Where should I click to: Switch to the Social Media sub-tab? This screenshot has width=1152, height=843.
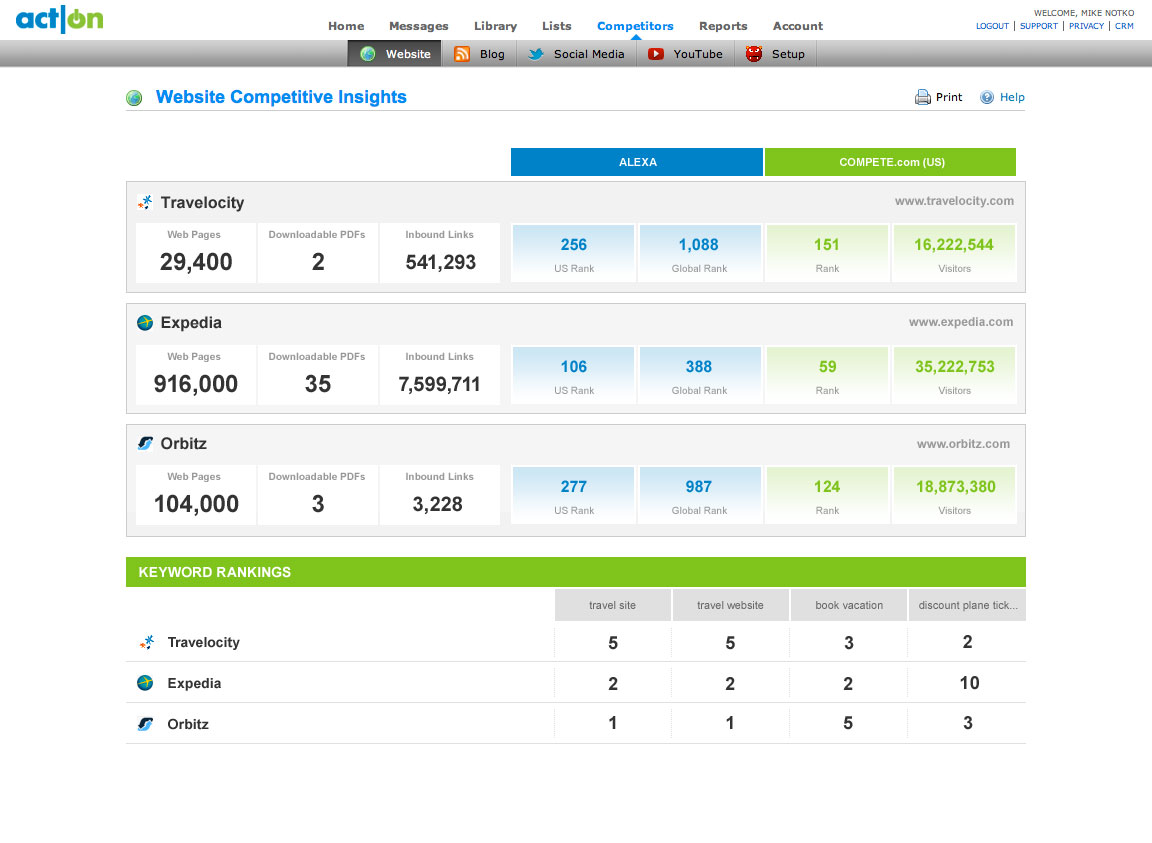(575, 54)
